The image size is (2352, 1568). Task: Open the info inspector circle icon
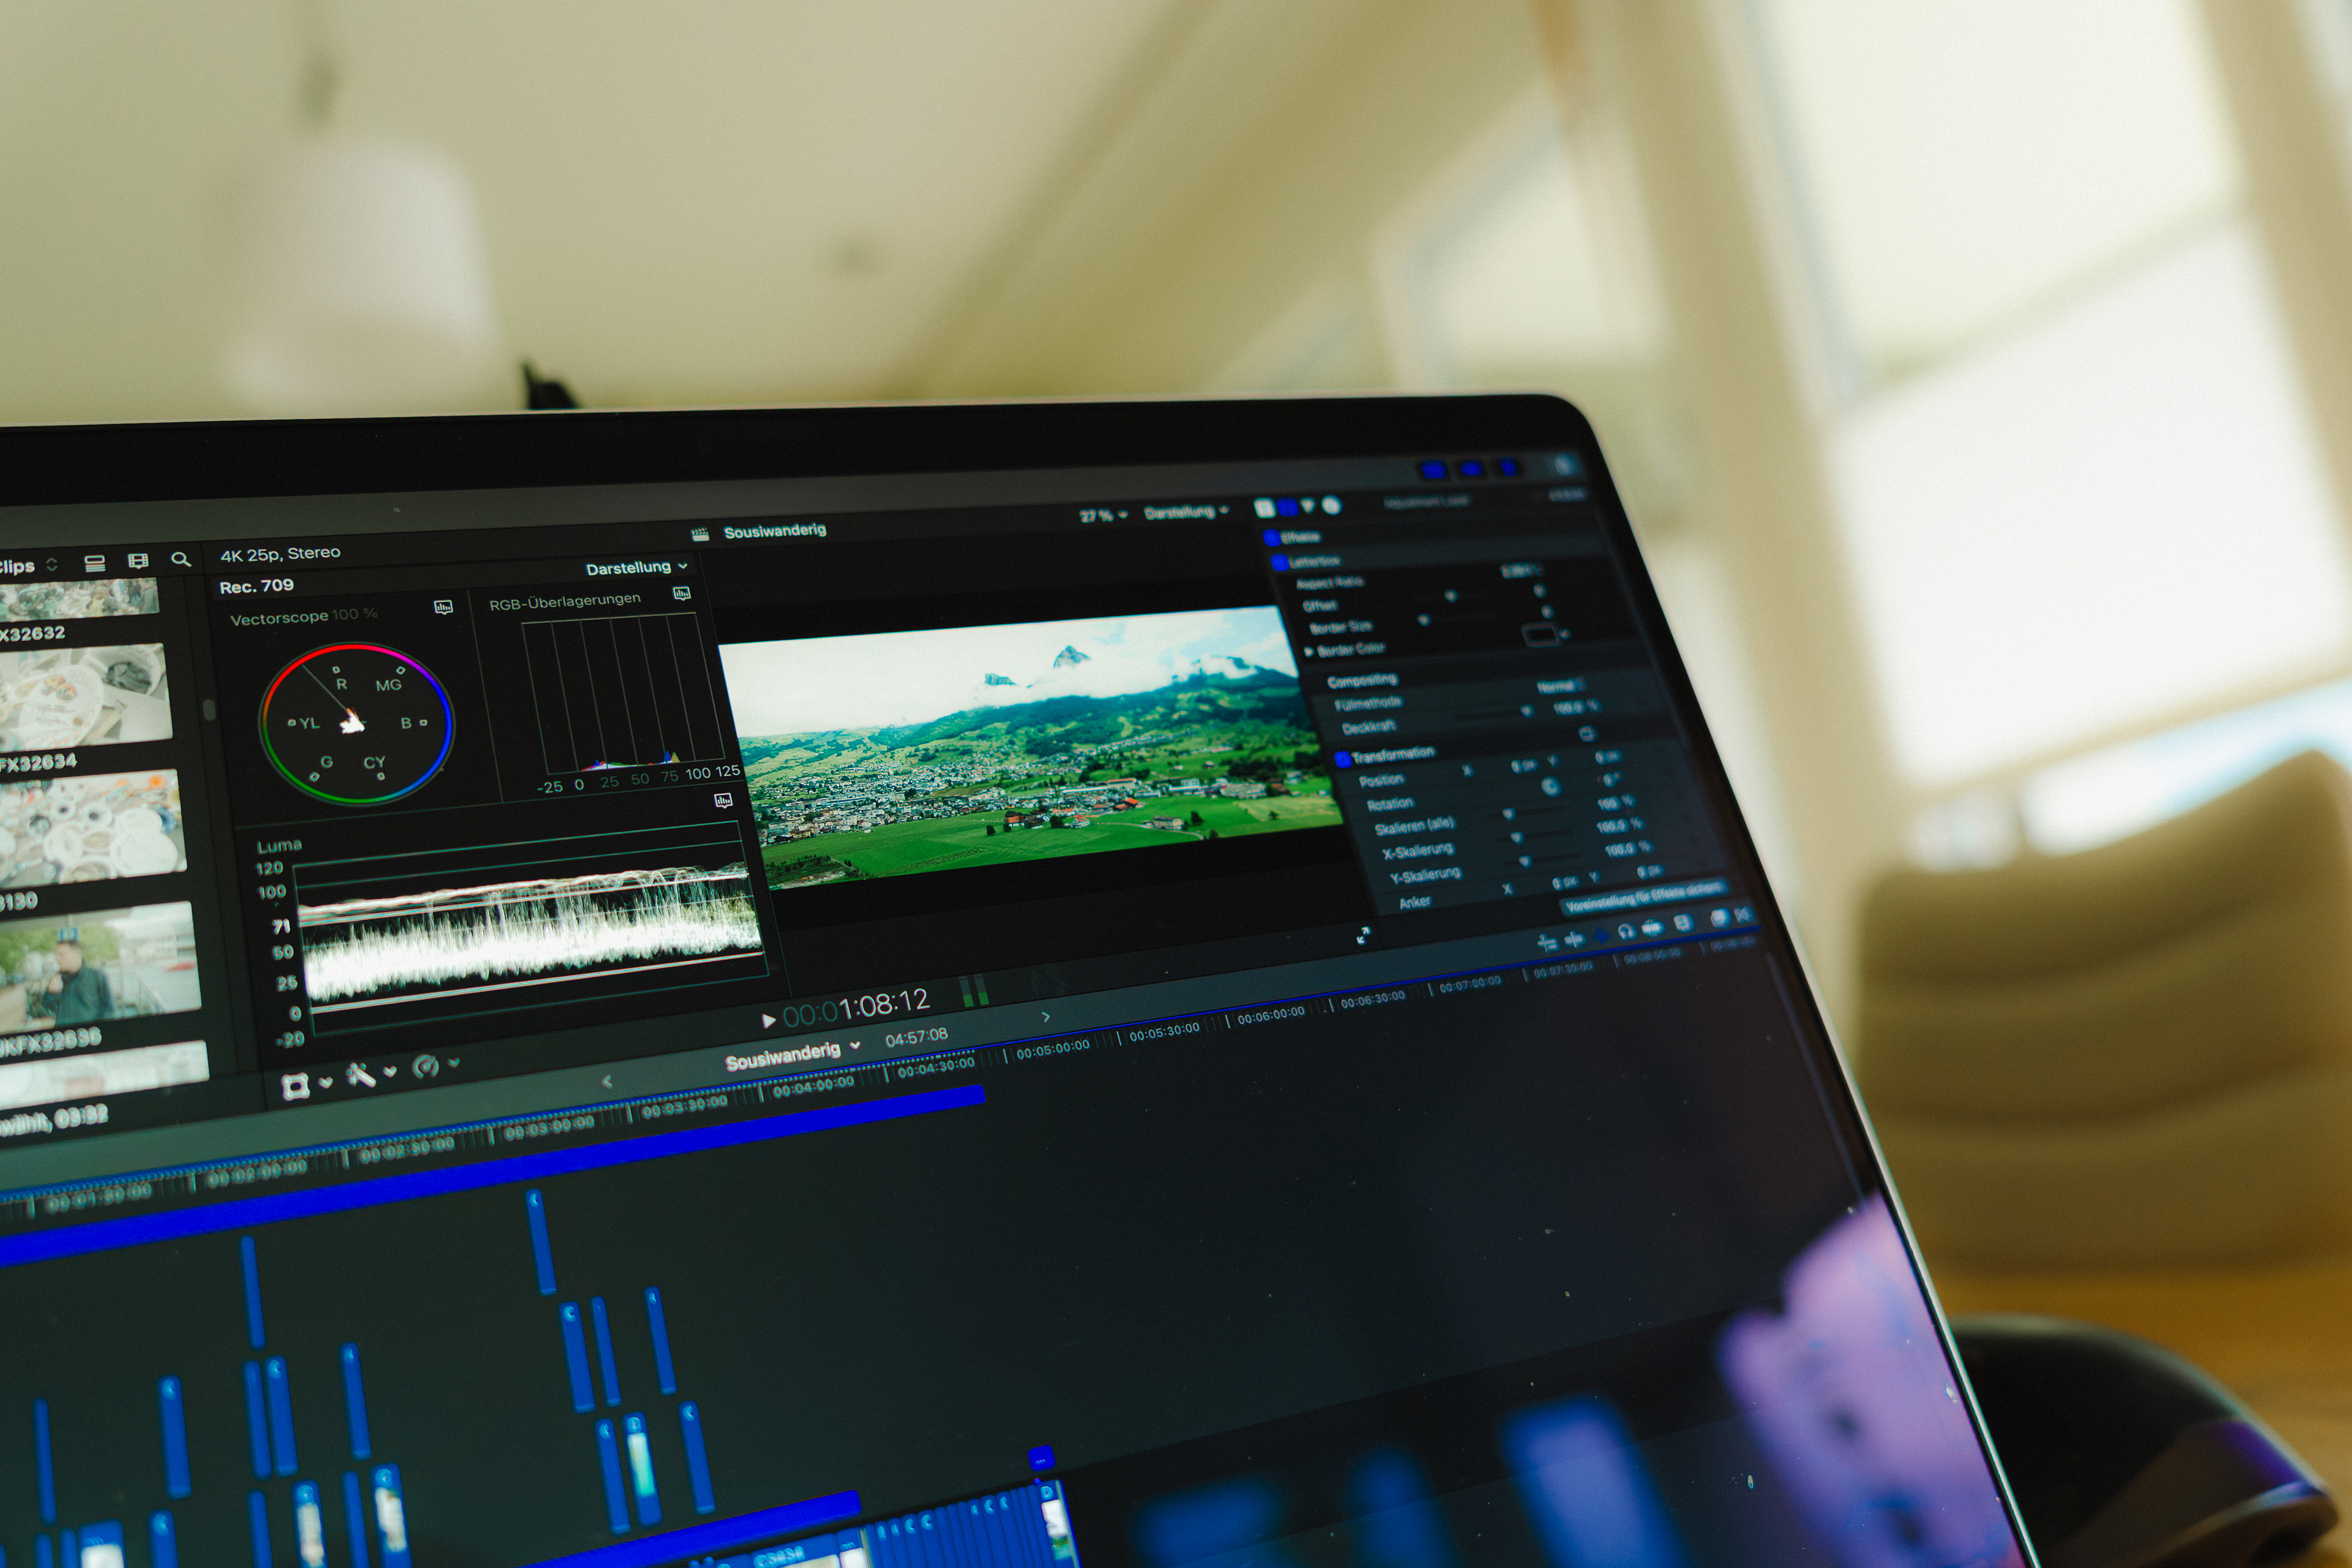click(1331, 505)
